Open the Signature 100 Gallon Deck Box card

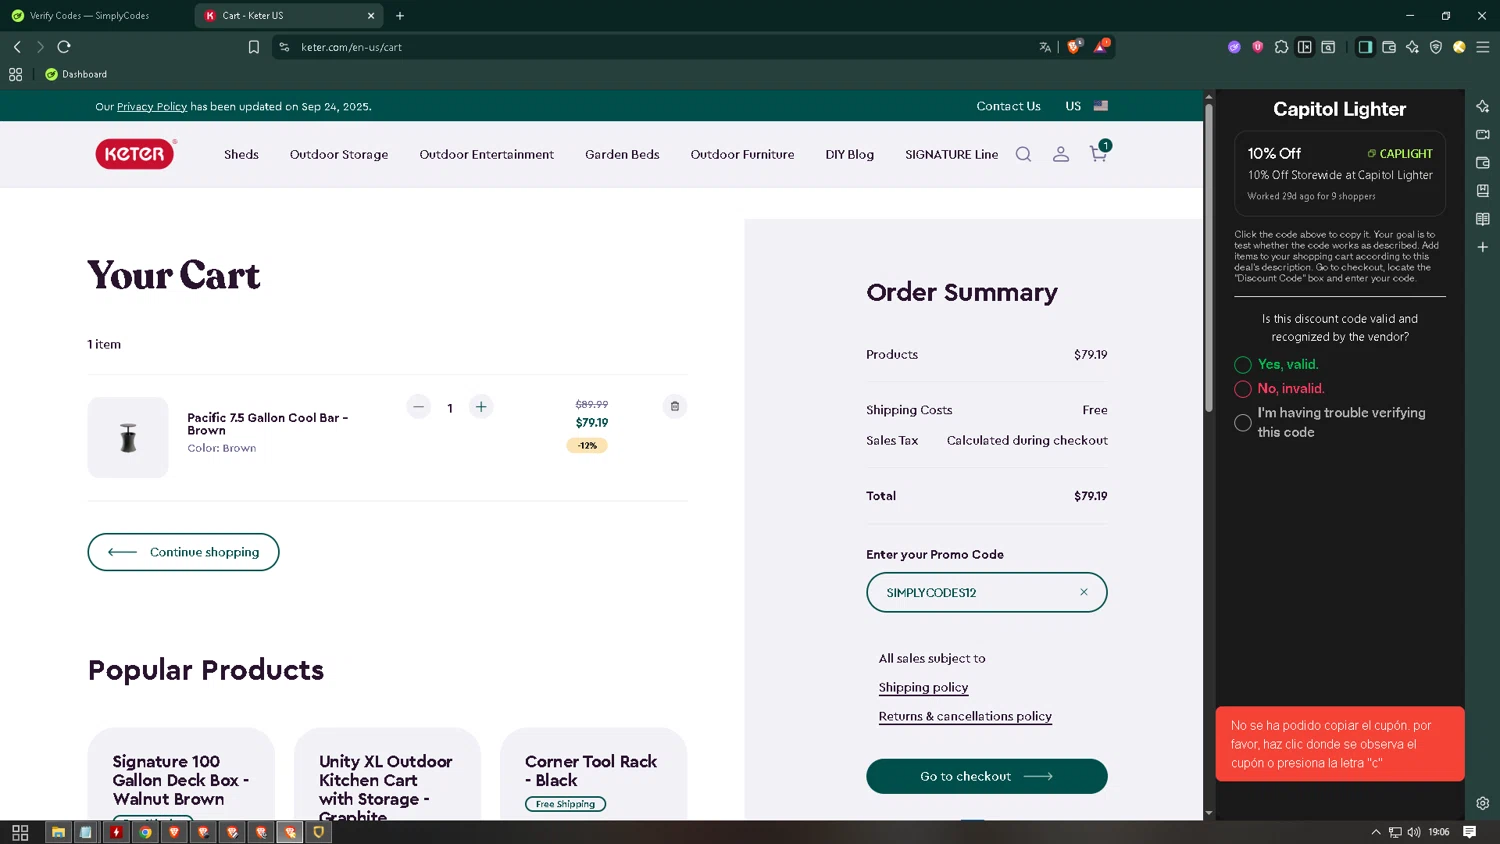coord(181,774)
